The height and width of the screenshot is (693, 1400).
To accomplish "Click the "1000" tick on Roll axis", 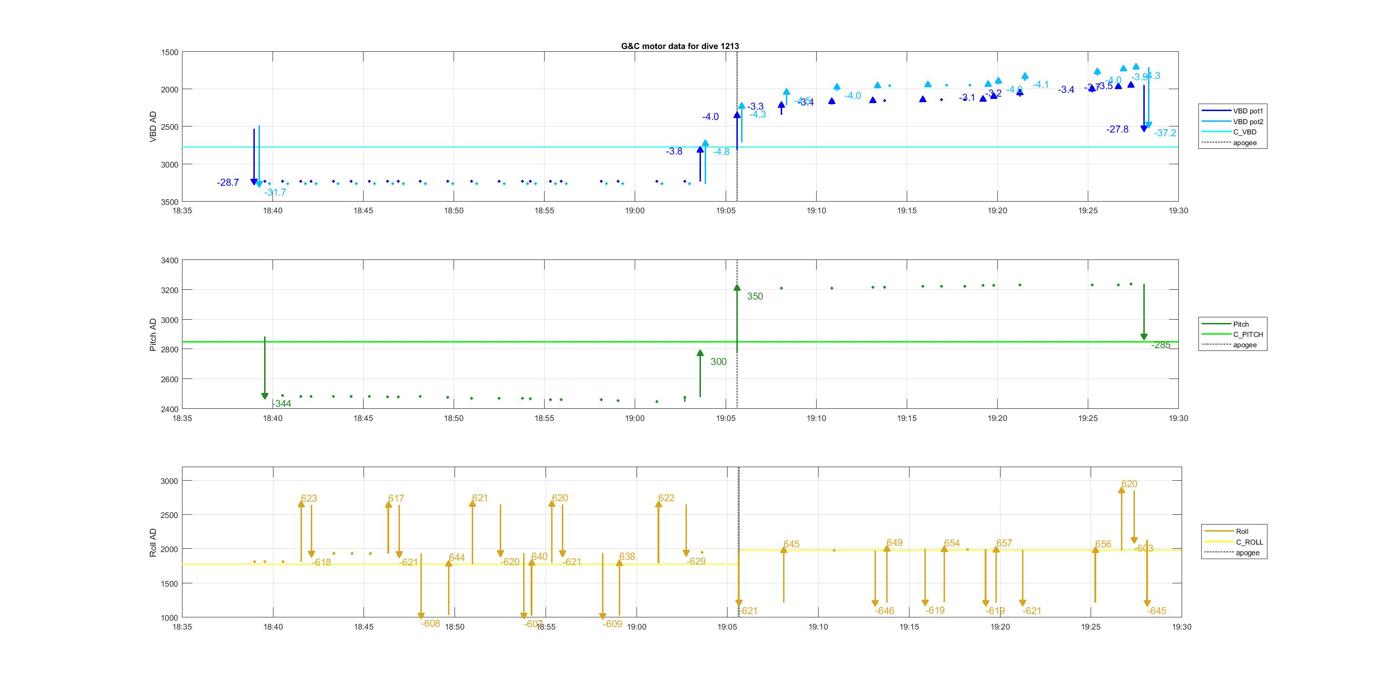I will pos(170,618).
